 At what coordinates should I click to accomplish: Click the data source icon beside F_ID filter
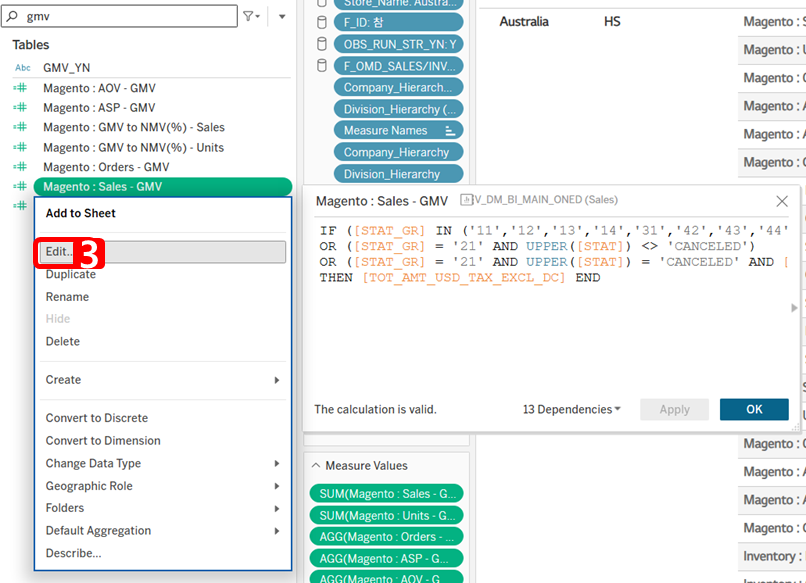point(322,23)
